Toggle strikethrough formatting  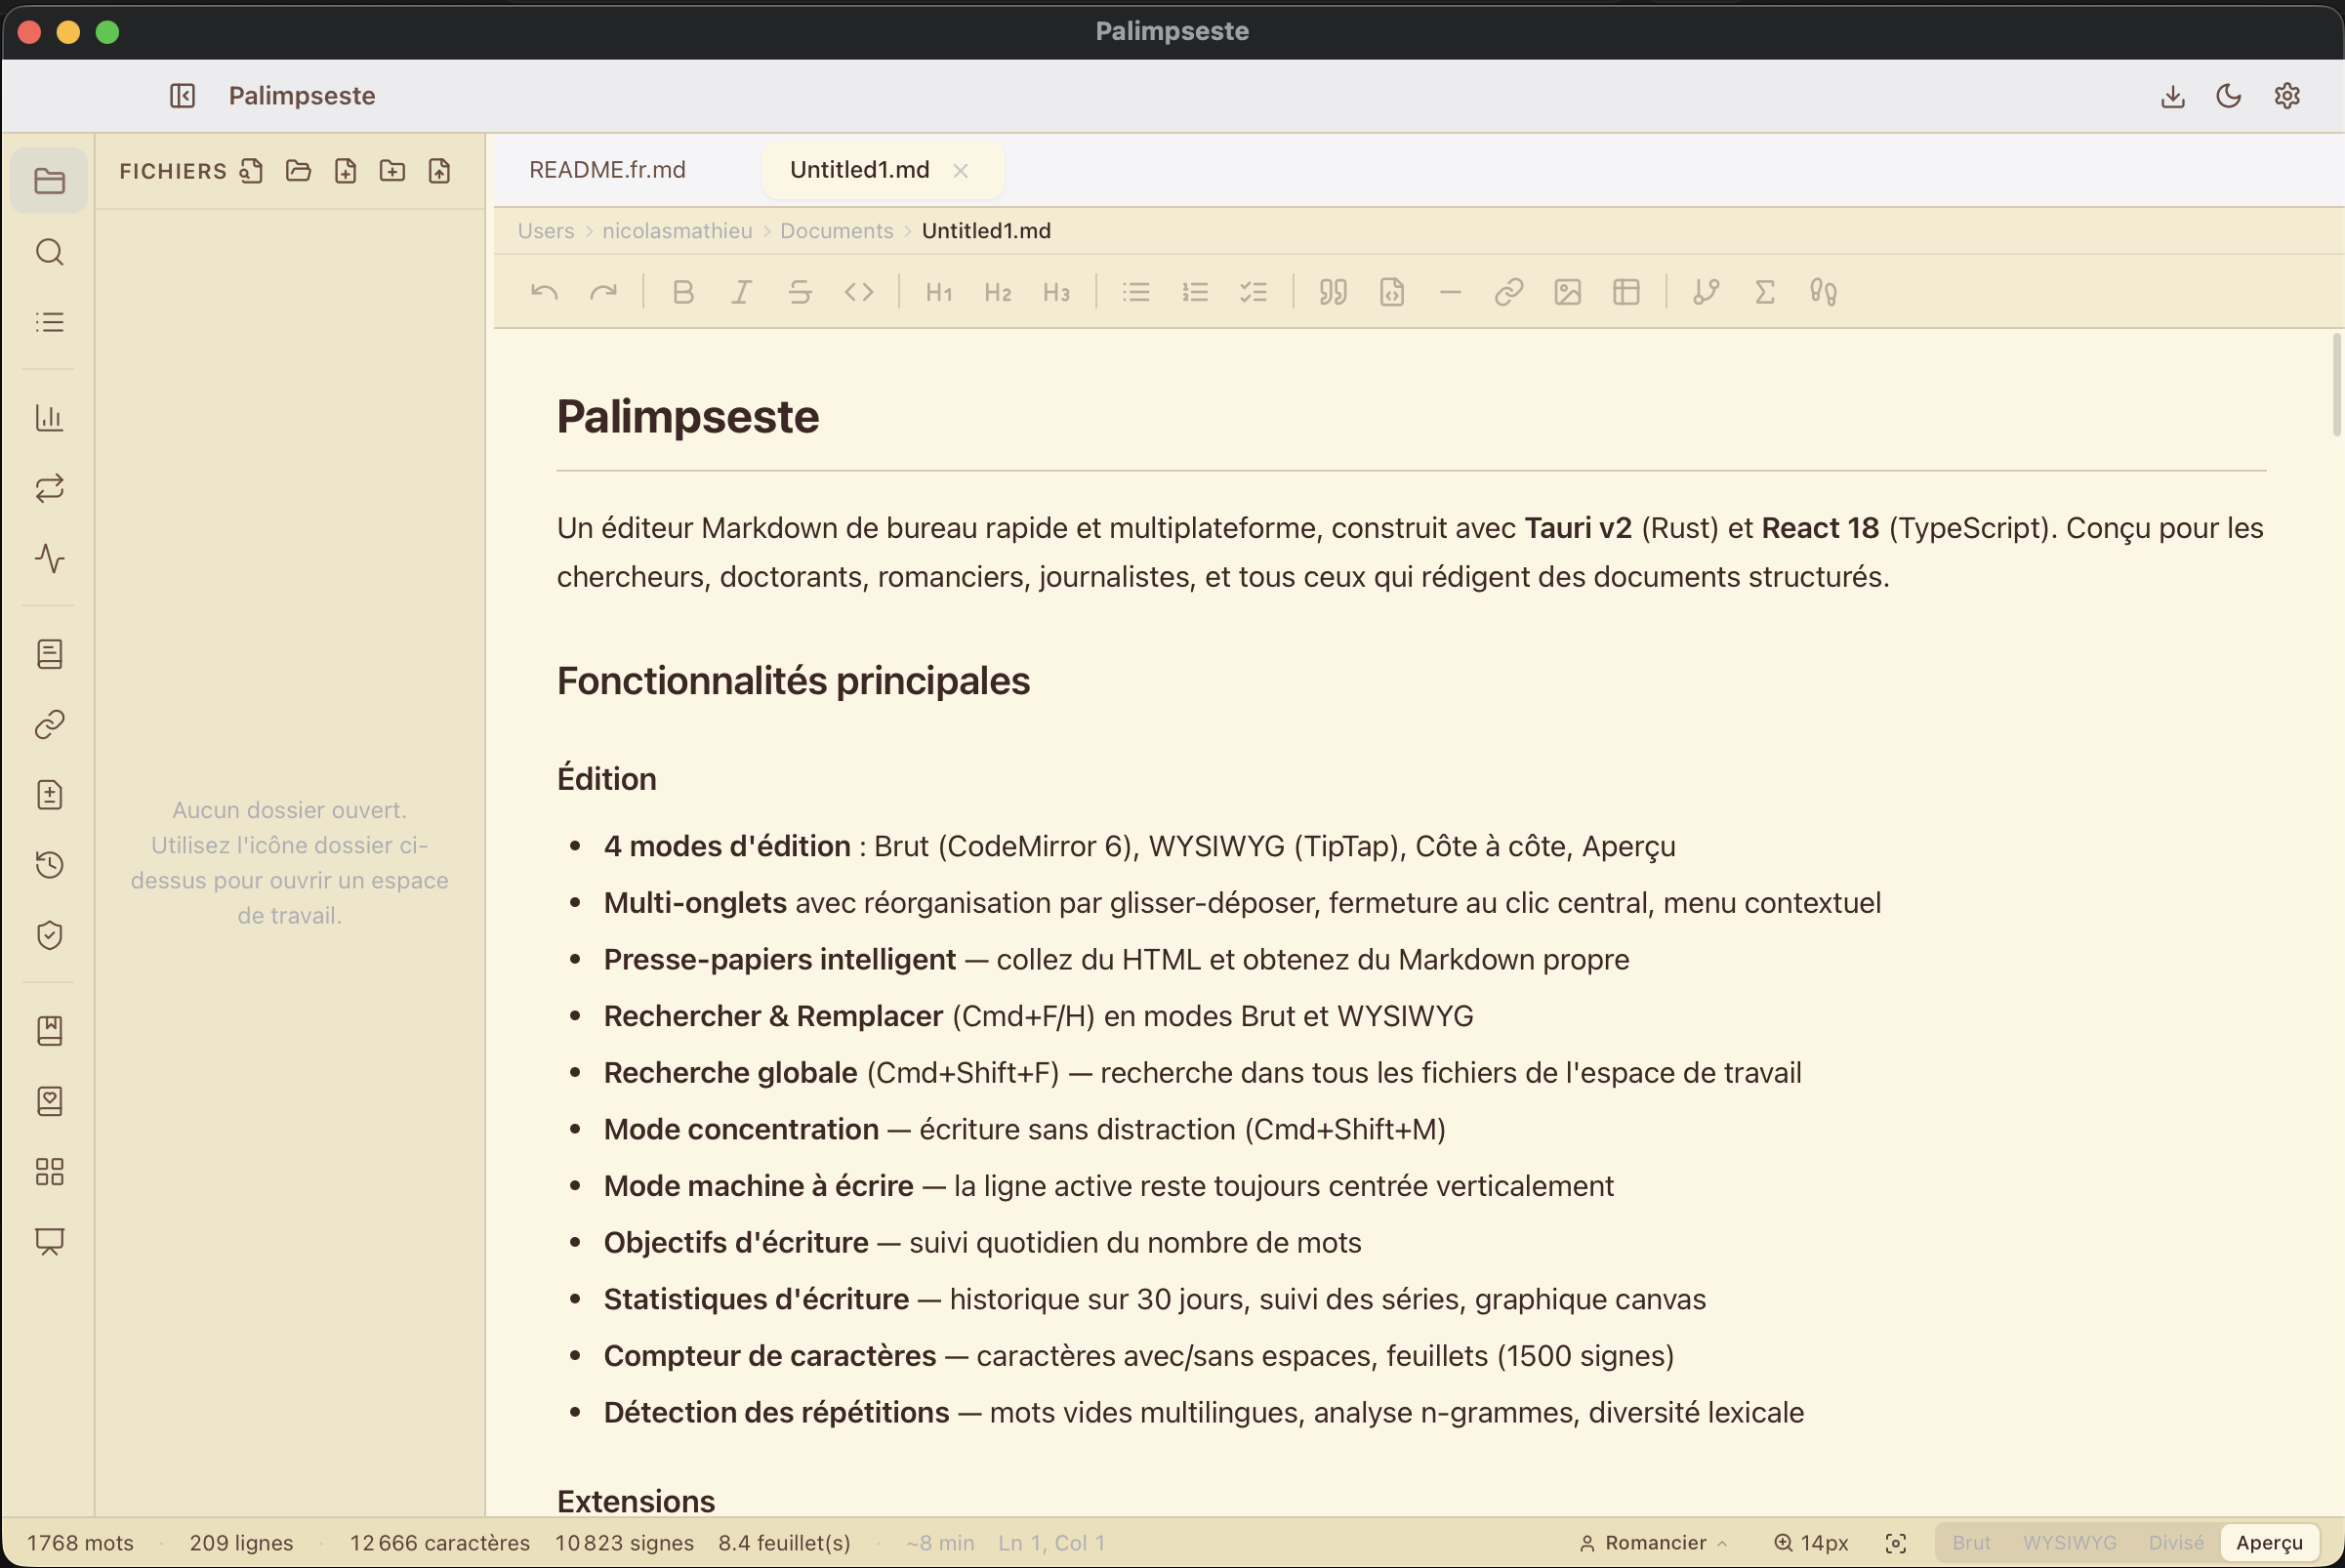800,292
